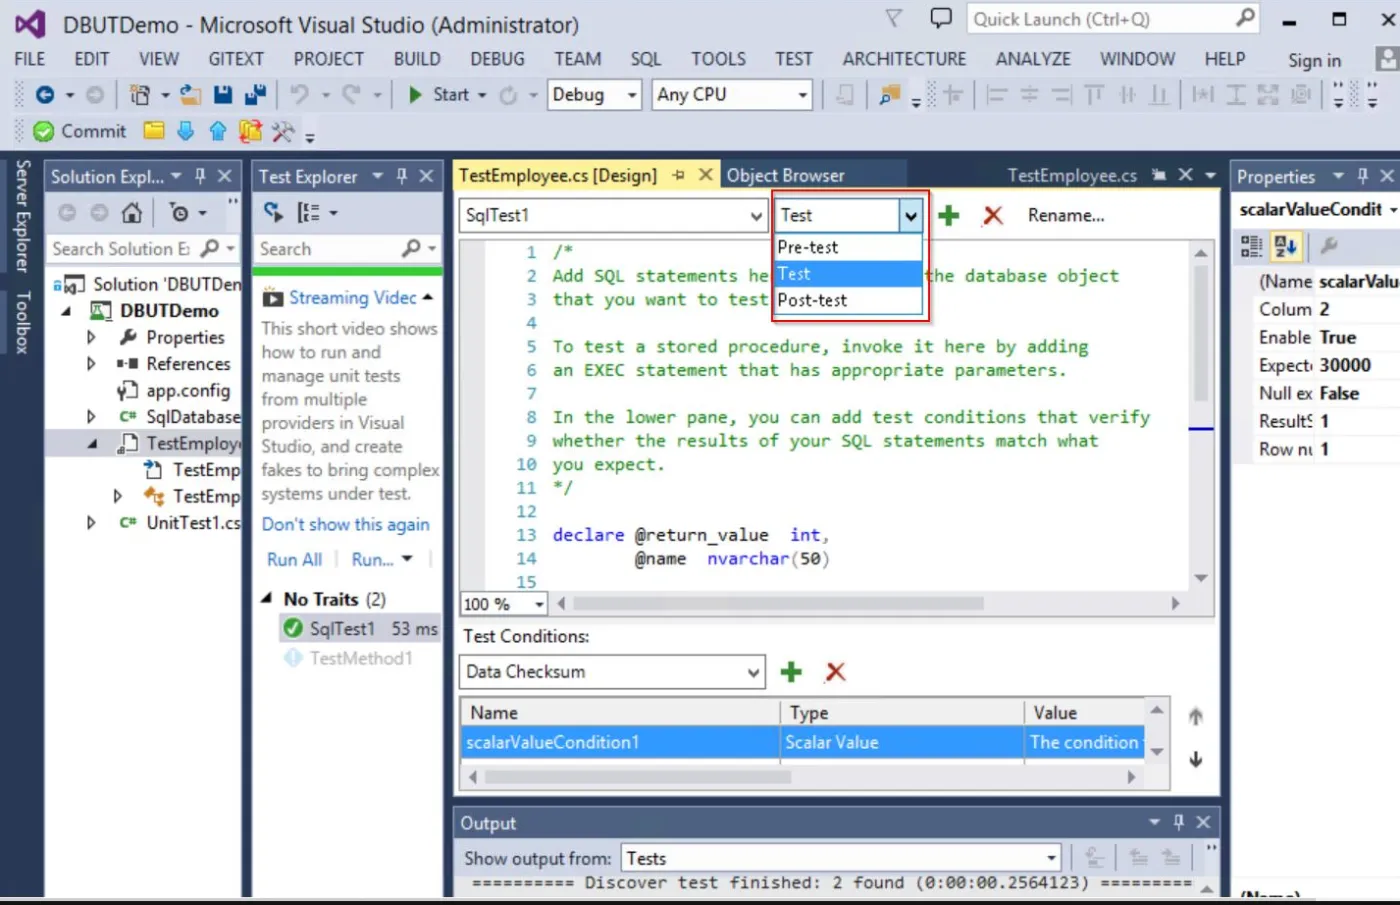The height and width of the screenshot is (905, 1400).
Task: Click the green Commit button
Action: tap(80, 131)
